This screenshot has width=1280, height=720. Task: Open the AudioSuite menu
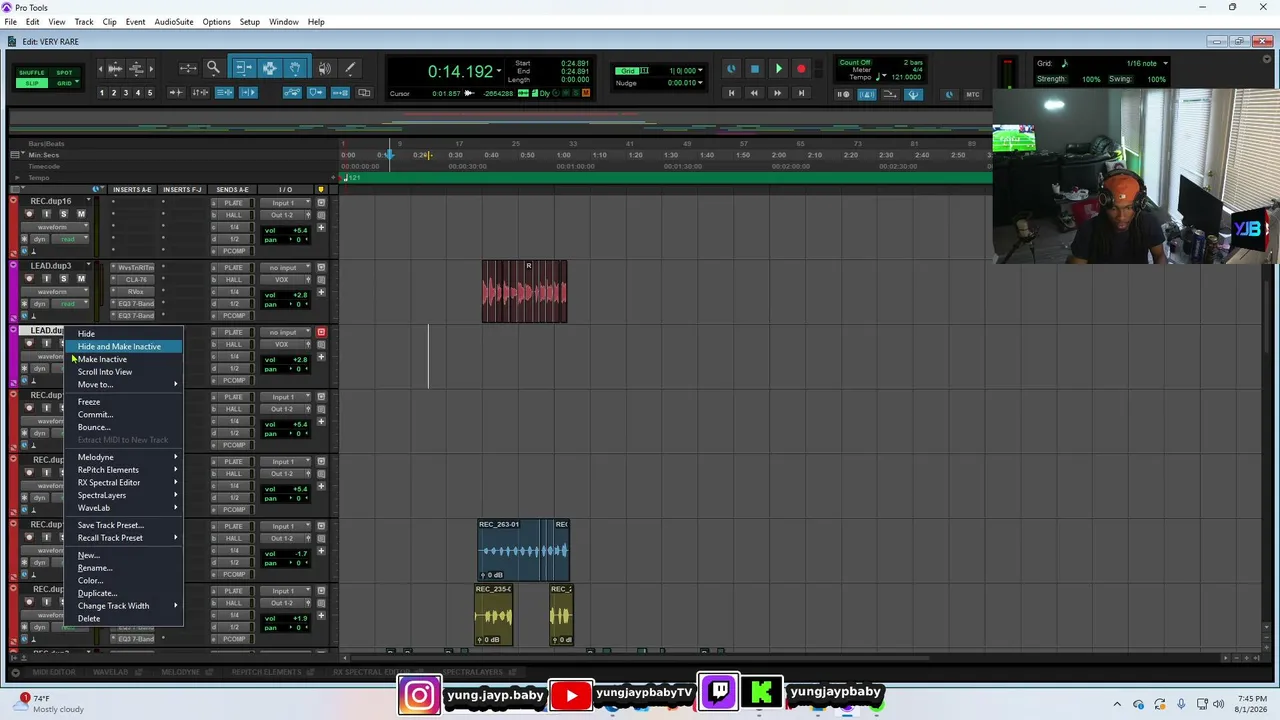173,22
